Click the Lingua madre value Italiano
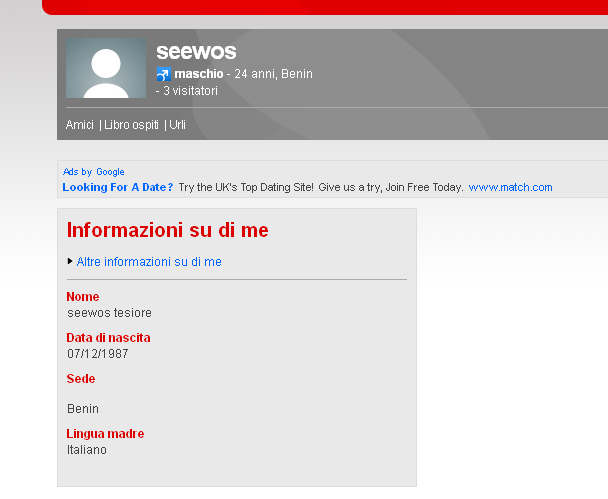The height and width of the screenshot is (499, 608). click(87, 450)
